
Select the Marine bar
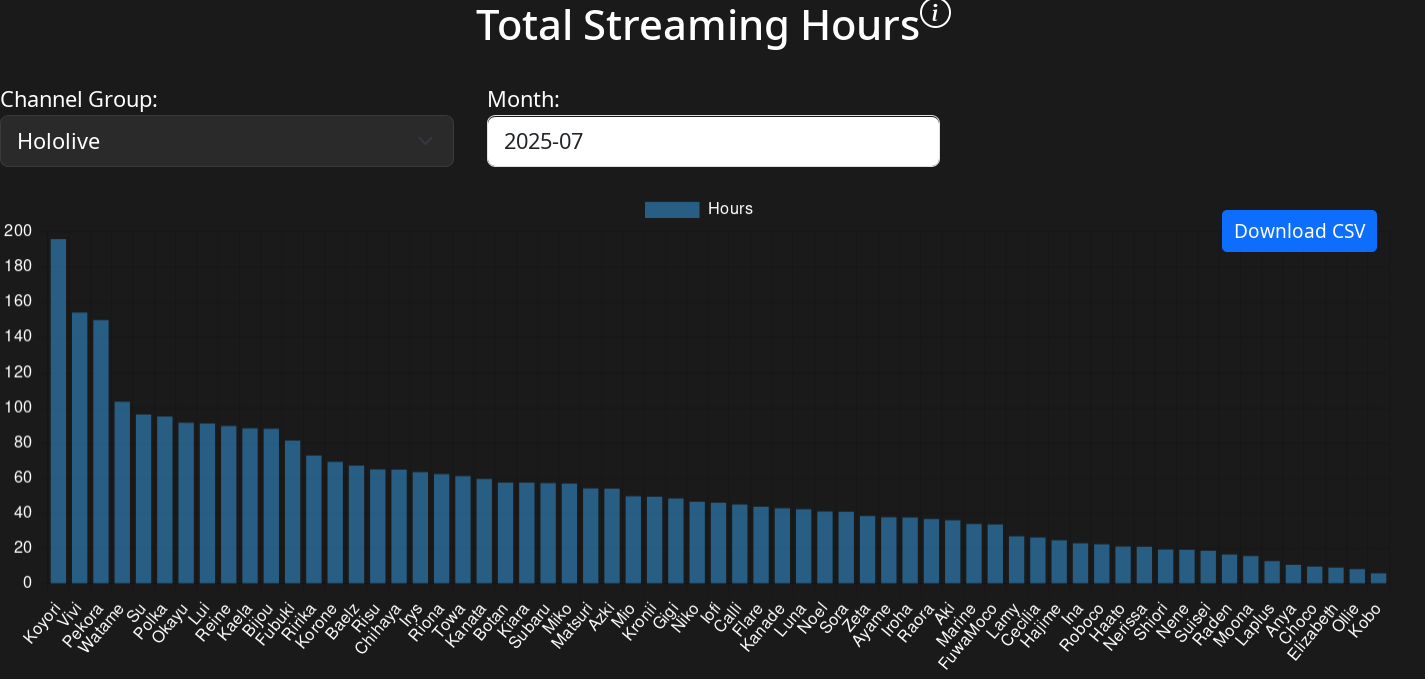tap(974, 554)
